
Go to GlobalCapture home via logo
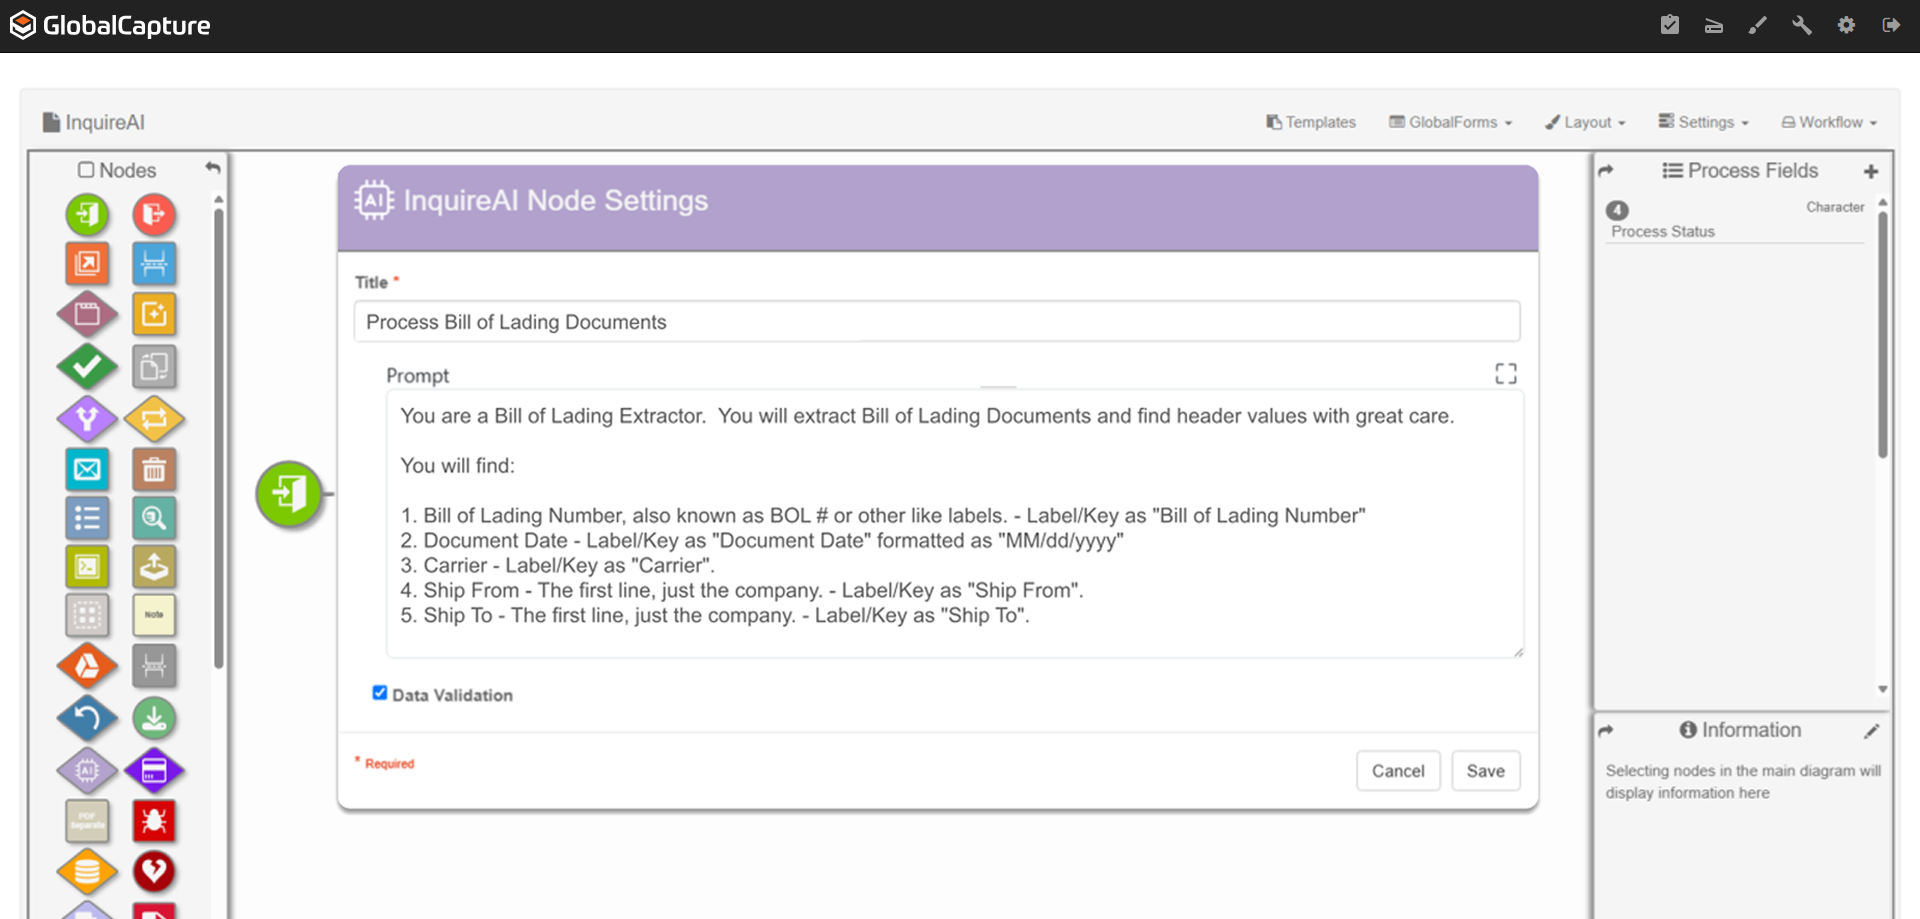point(110,25)
